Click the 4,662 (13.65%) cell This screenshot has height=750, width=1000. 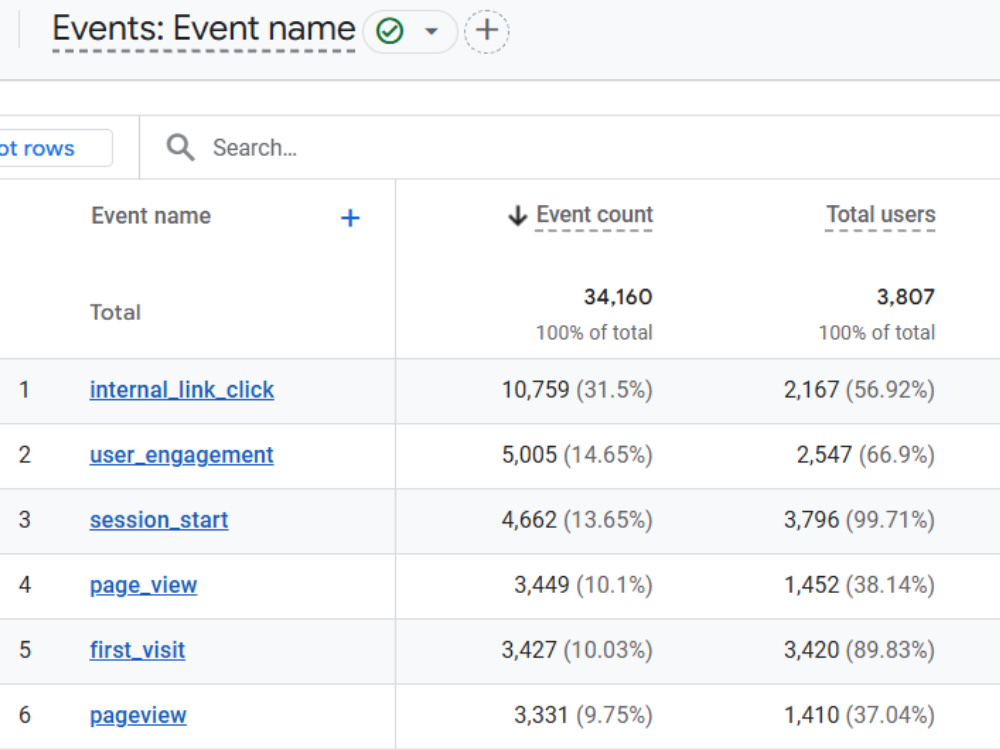[577, 520]
